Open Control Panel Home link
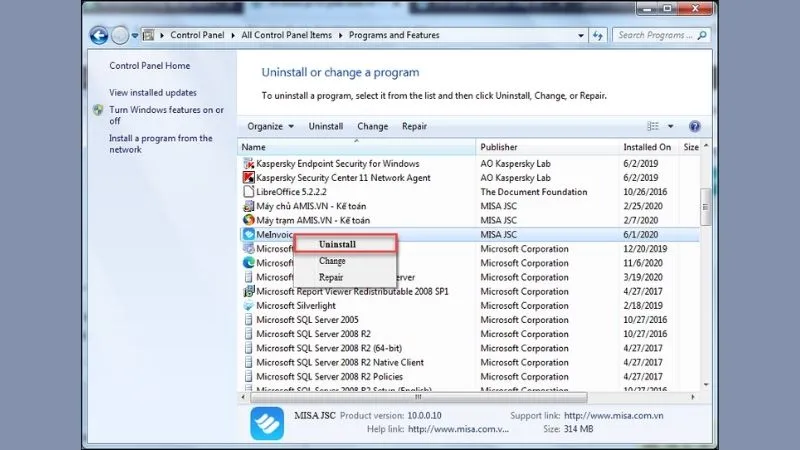Viewport: 800px width, 450px height. click(149, 66)
